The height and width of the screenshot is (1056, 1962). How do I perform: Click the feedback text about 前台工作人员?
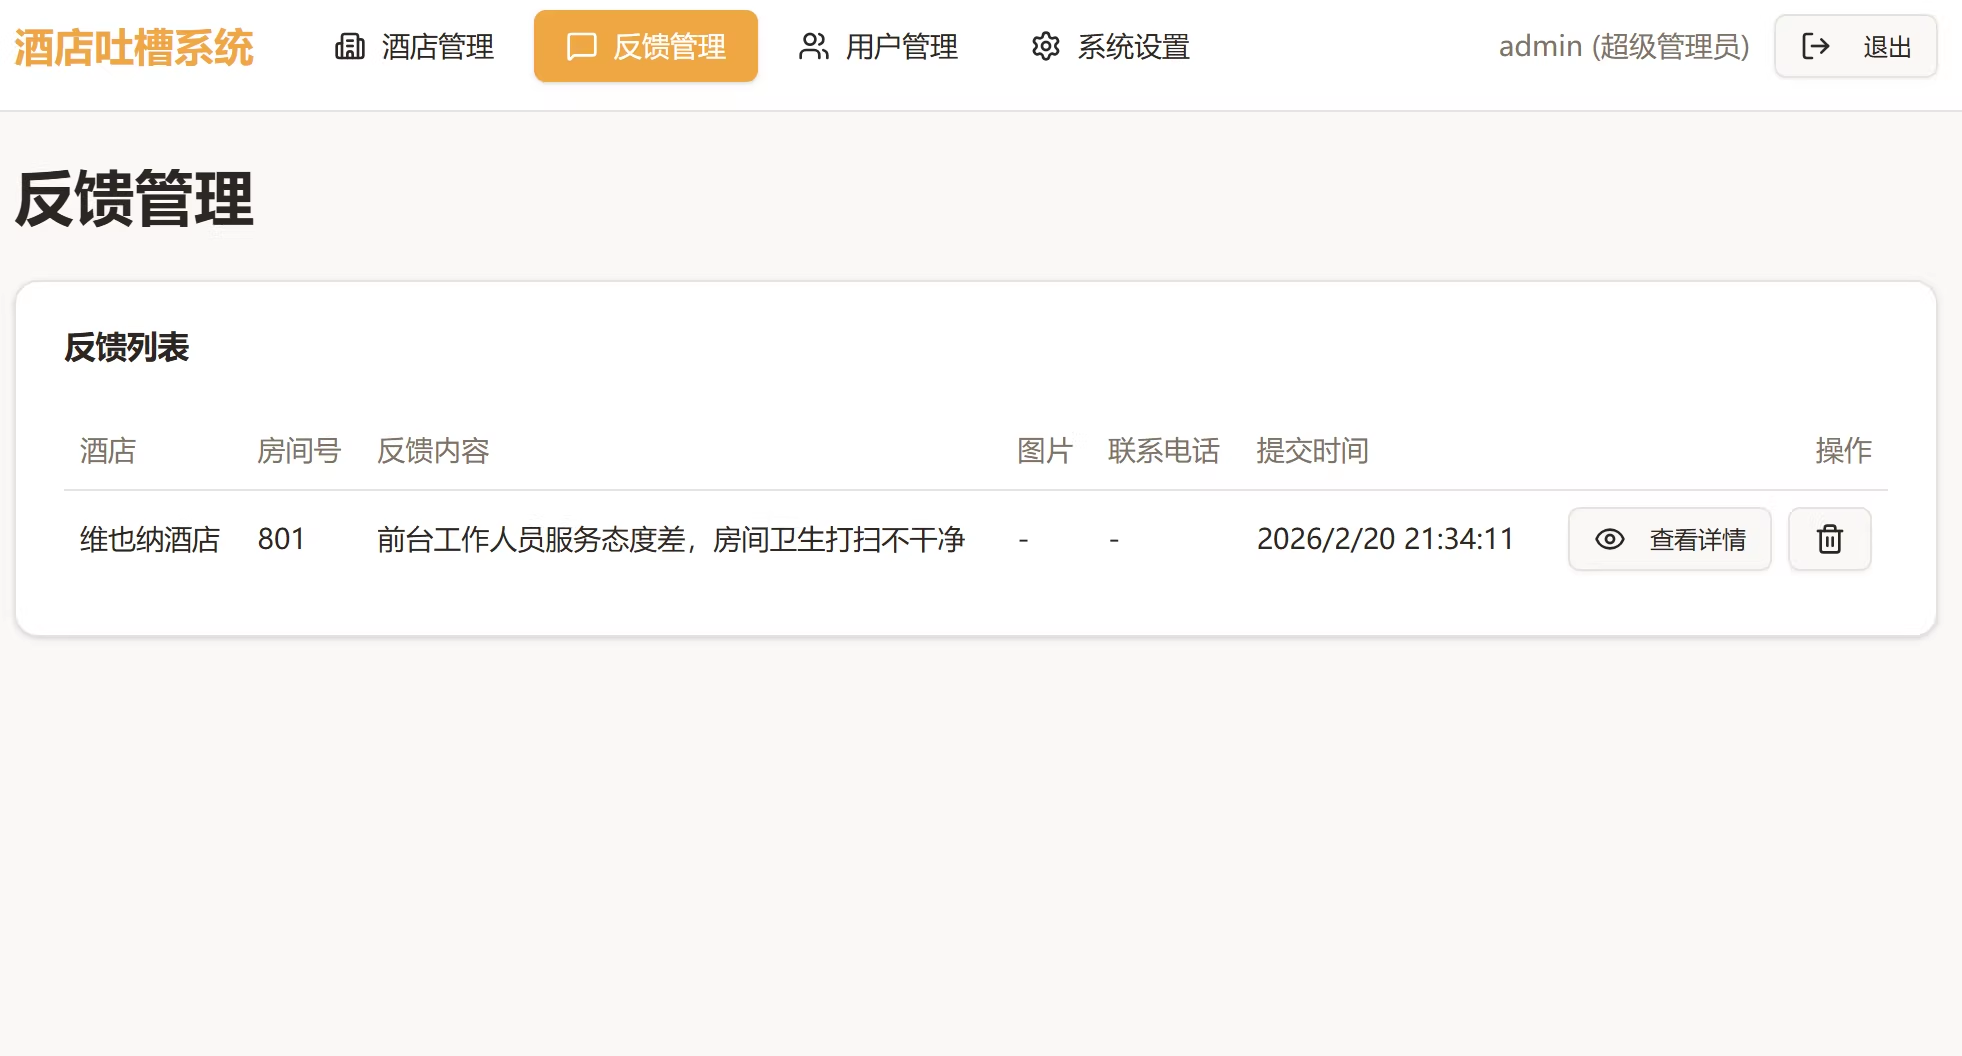pos(670,540)
